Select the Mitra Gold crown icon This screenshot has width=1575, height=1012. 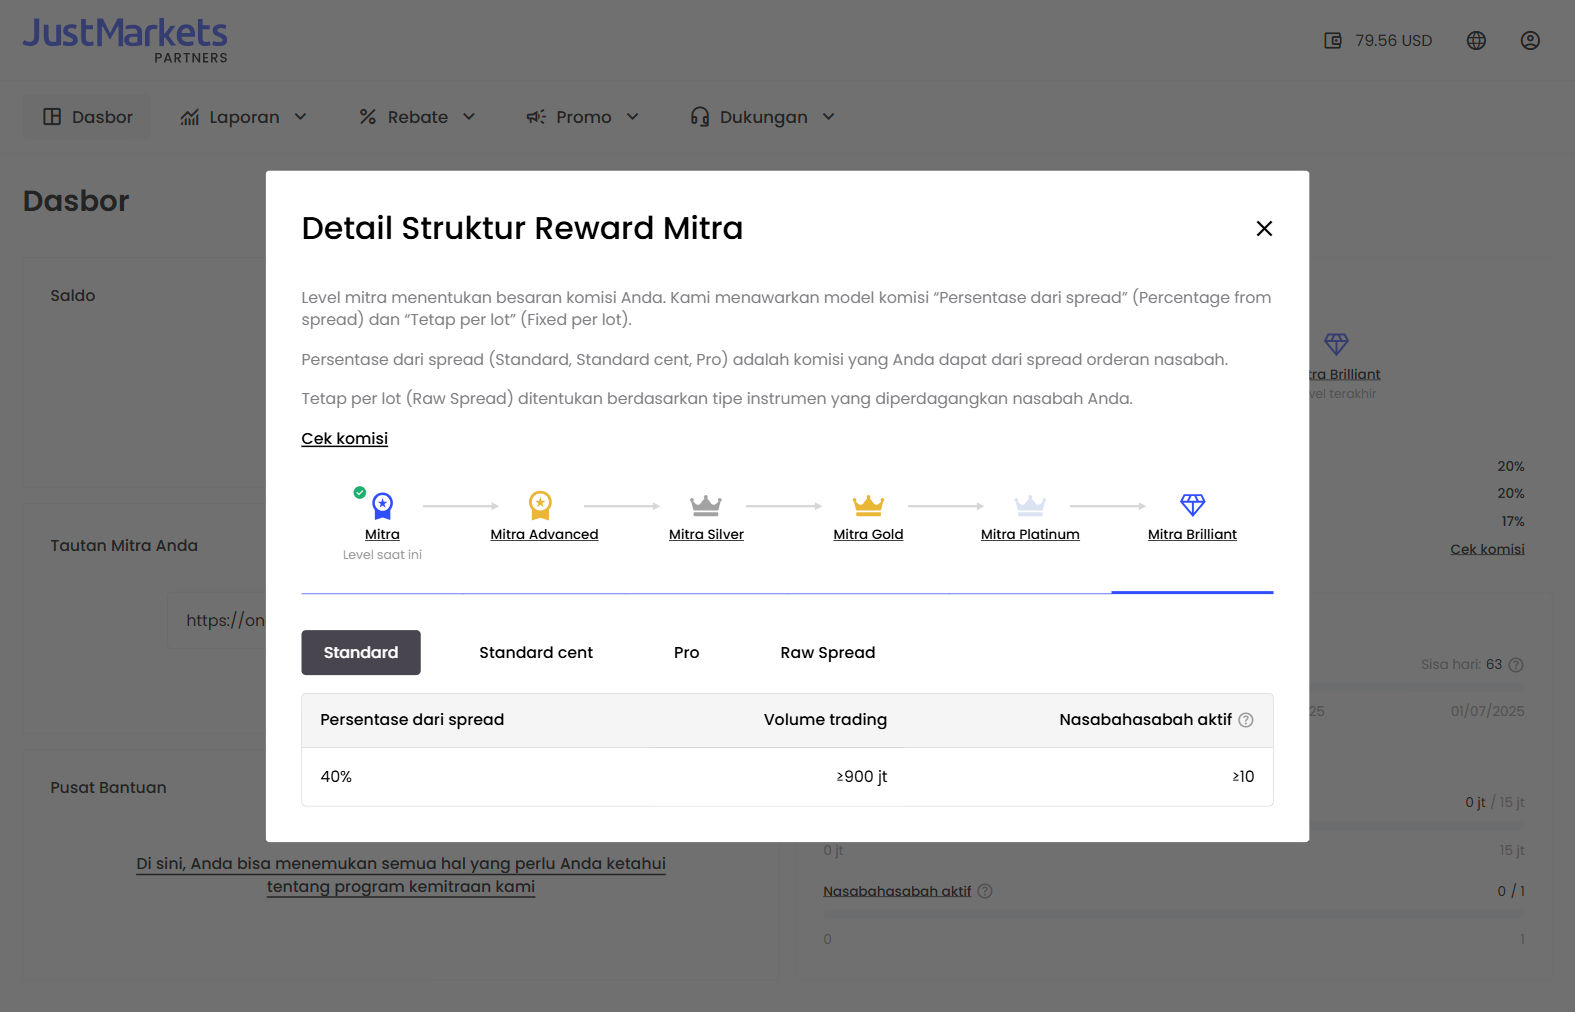point(868,505)
